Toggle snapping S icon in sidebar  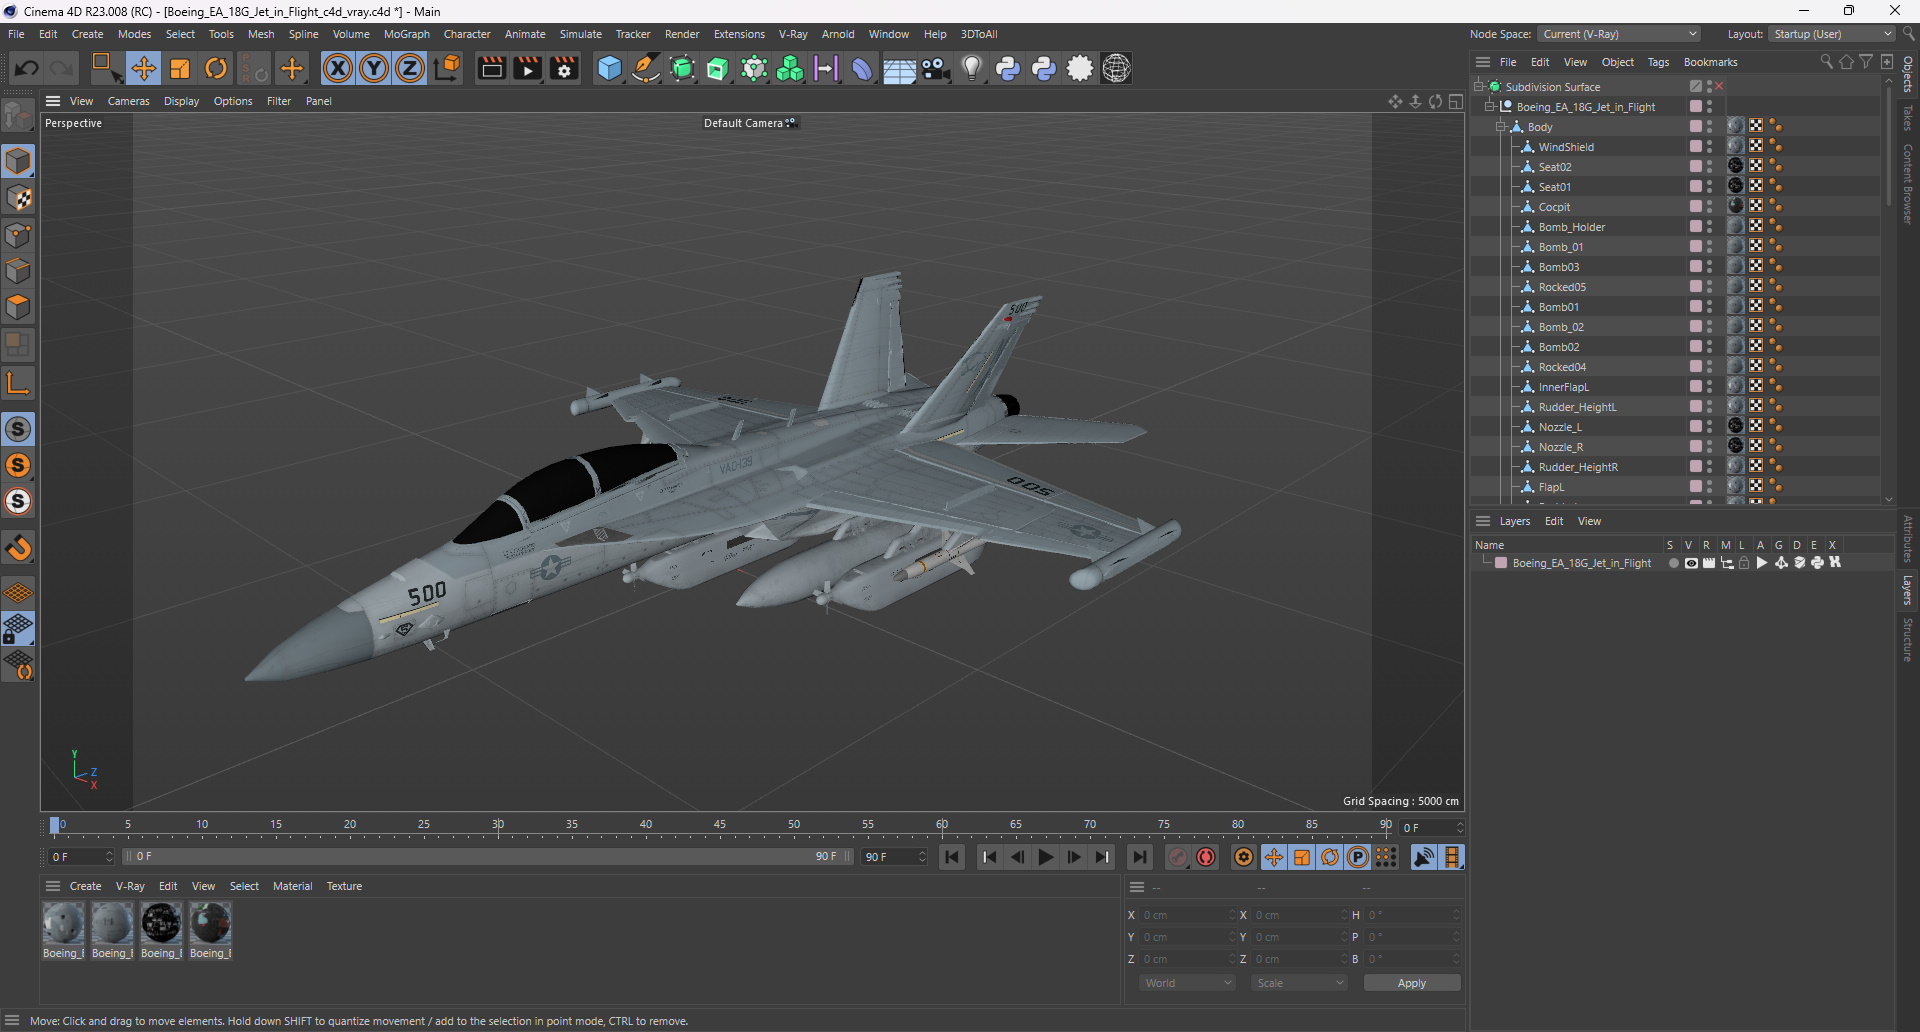18,429
